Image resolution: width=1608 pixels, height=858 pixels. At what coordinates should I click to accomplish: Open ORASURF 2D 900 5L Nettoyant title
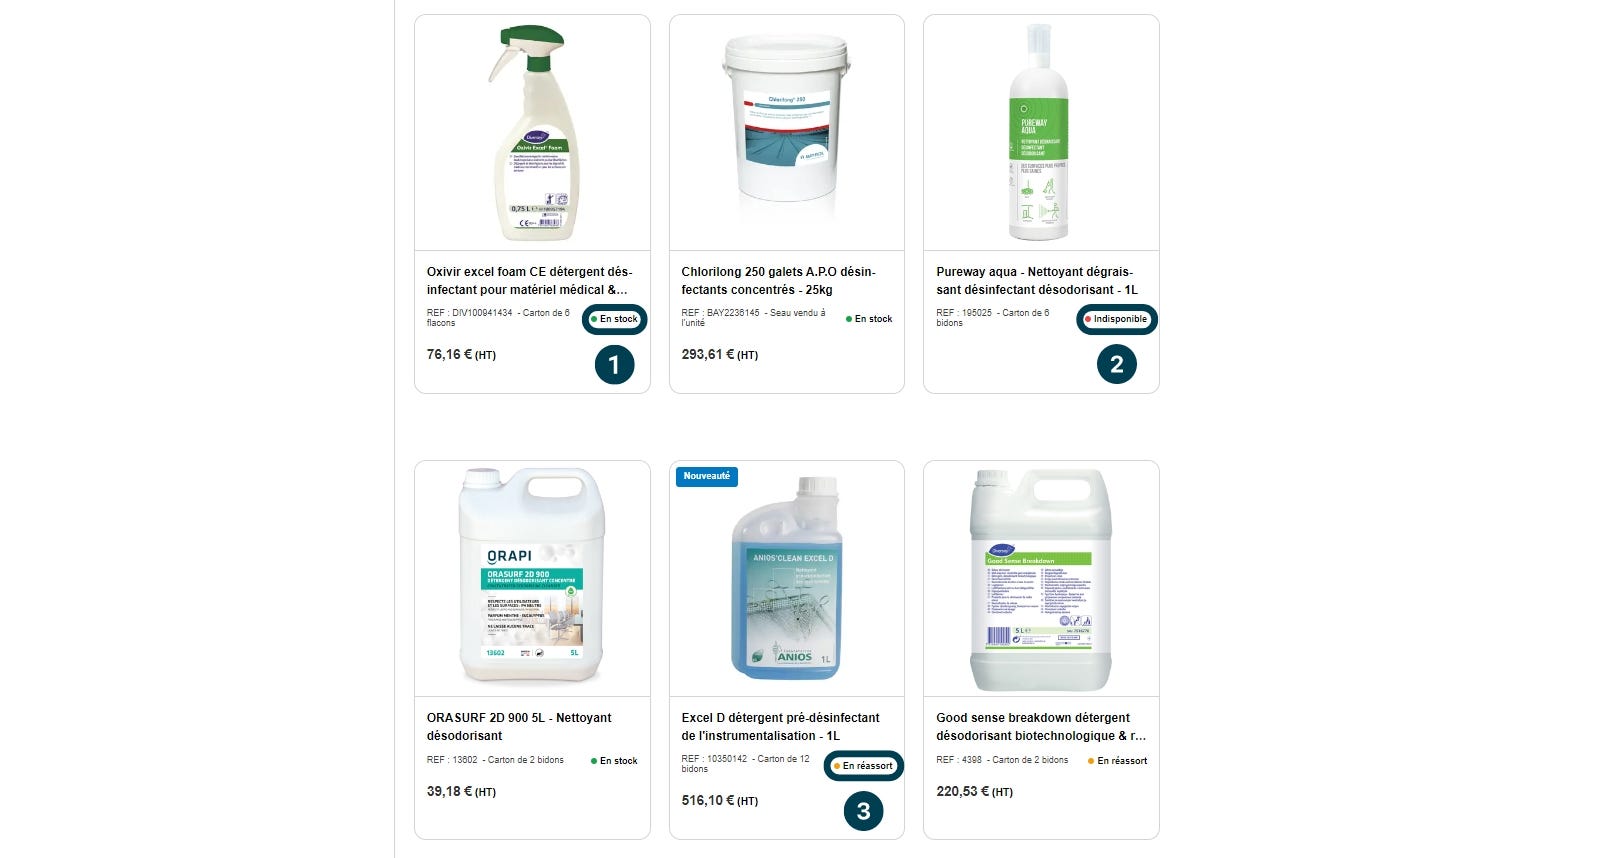coord(519,727)
